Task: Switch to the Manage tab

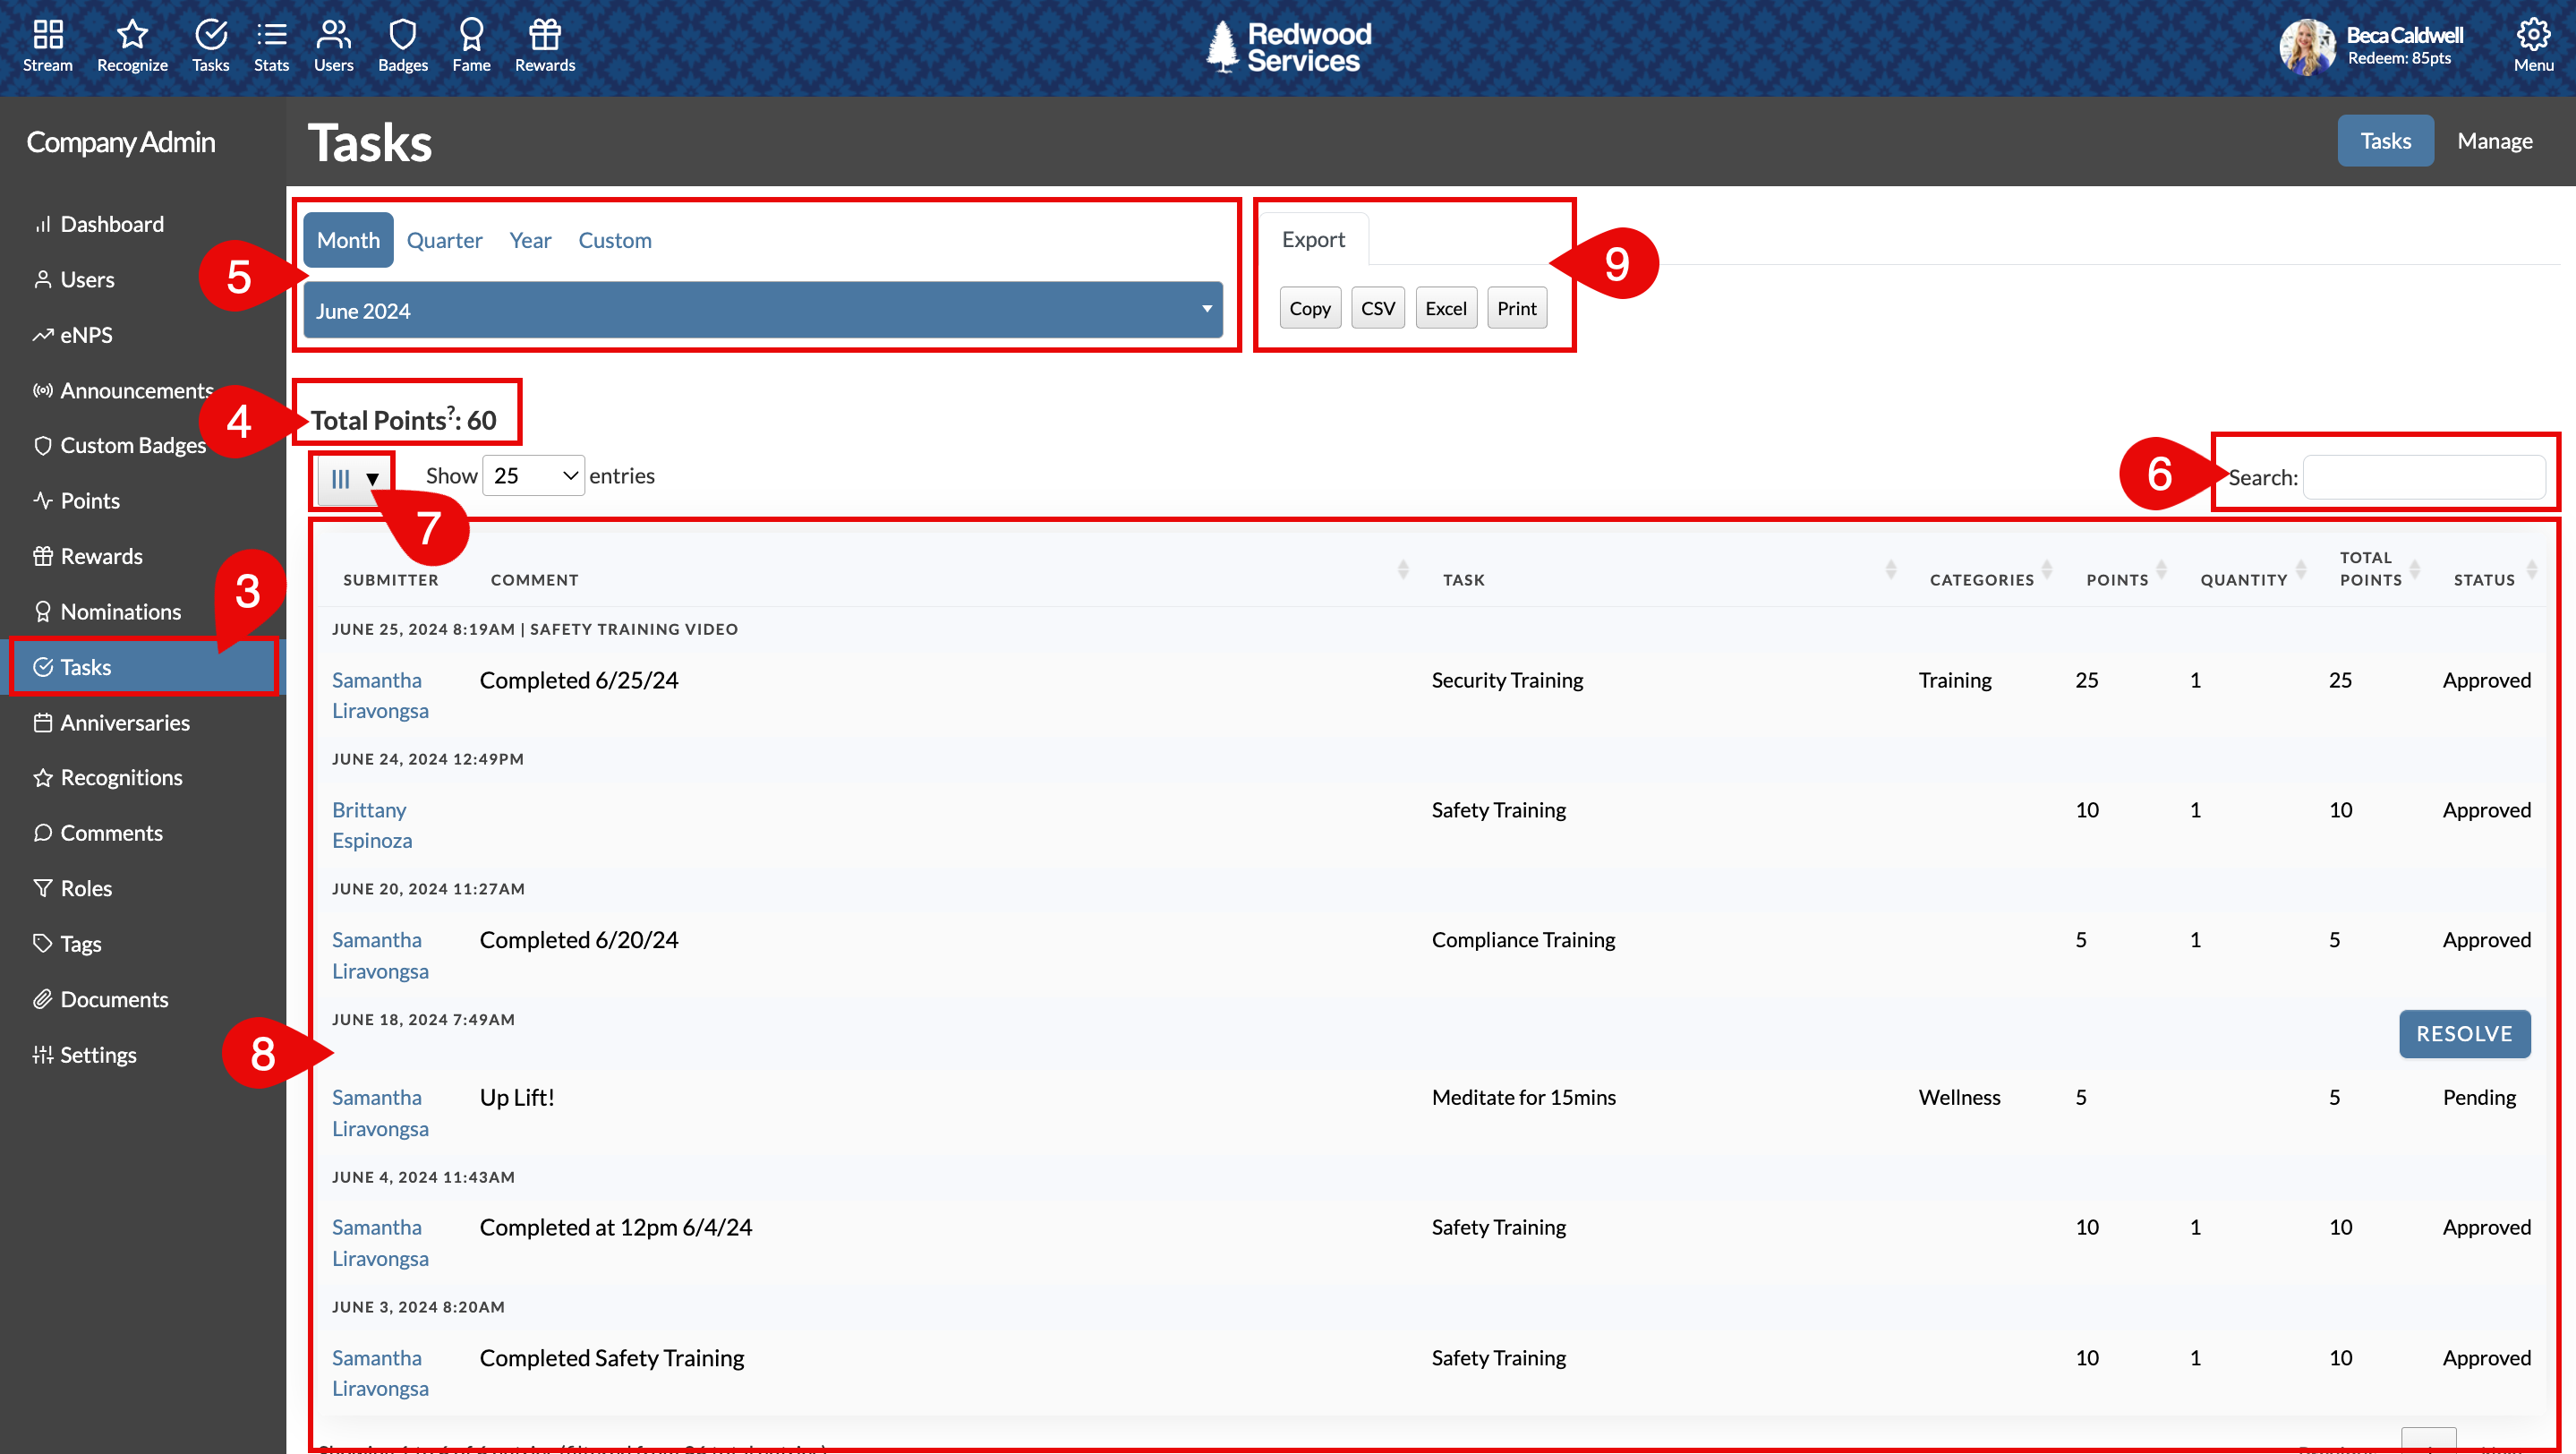Action: [x=2495, y=140]
